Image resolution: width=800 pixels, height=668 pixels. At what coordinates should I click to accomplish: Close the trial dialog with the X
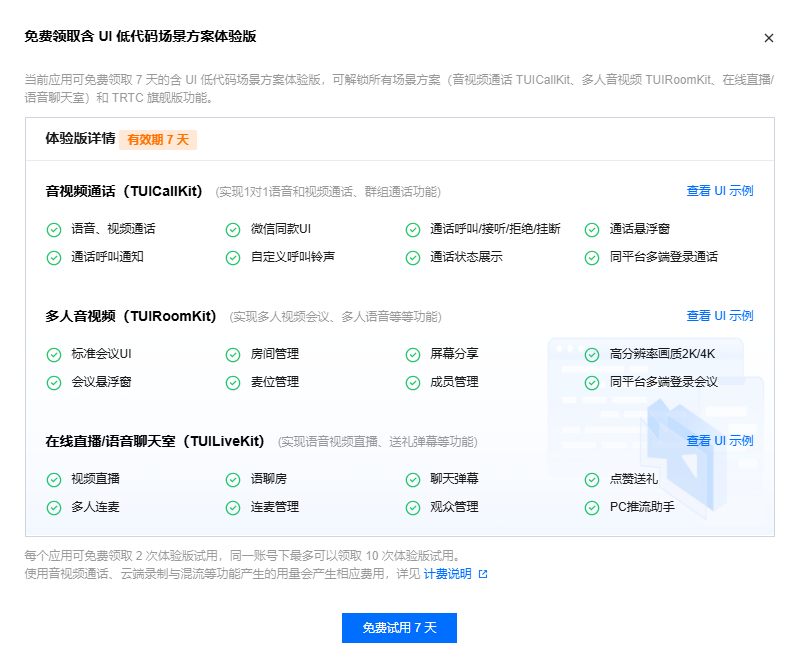click(x=768, y=38)
